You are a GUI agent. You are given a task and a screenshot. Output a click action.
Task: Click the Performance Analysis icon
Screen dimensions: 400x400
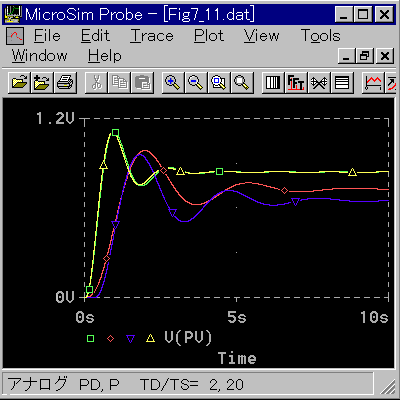coord(319,82)
